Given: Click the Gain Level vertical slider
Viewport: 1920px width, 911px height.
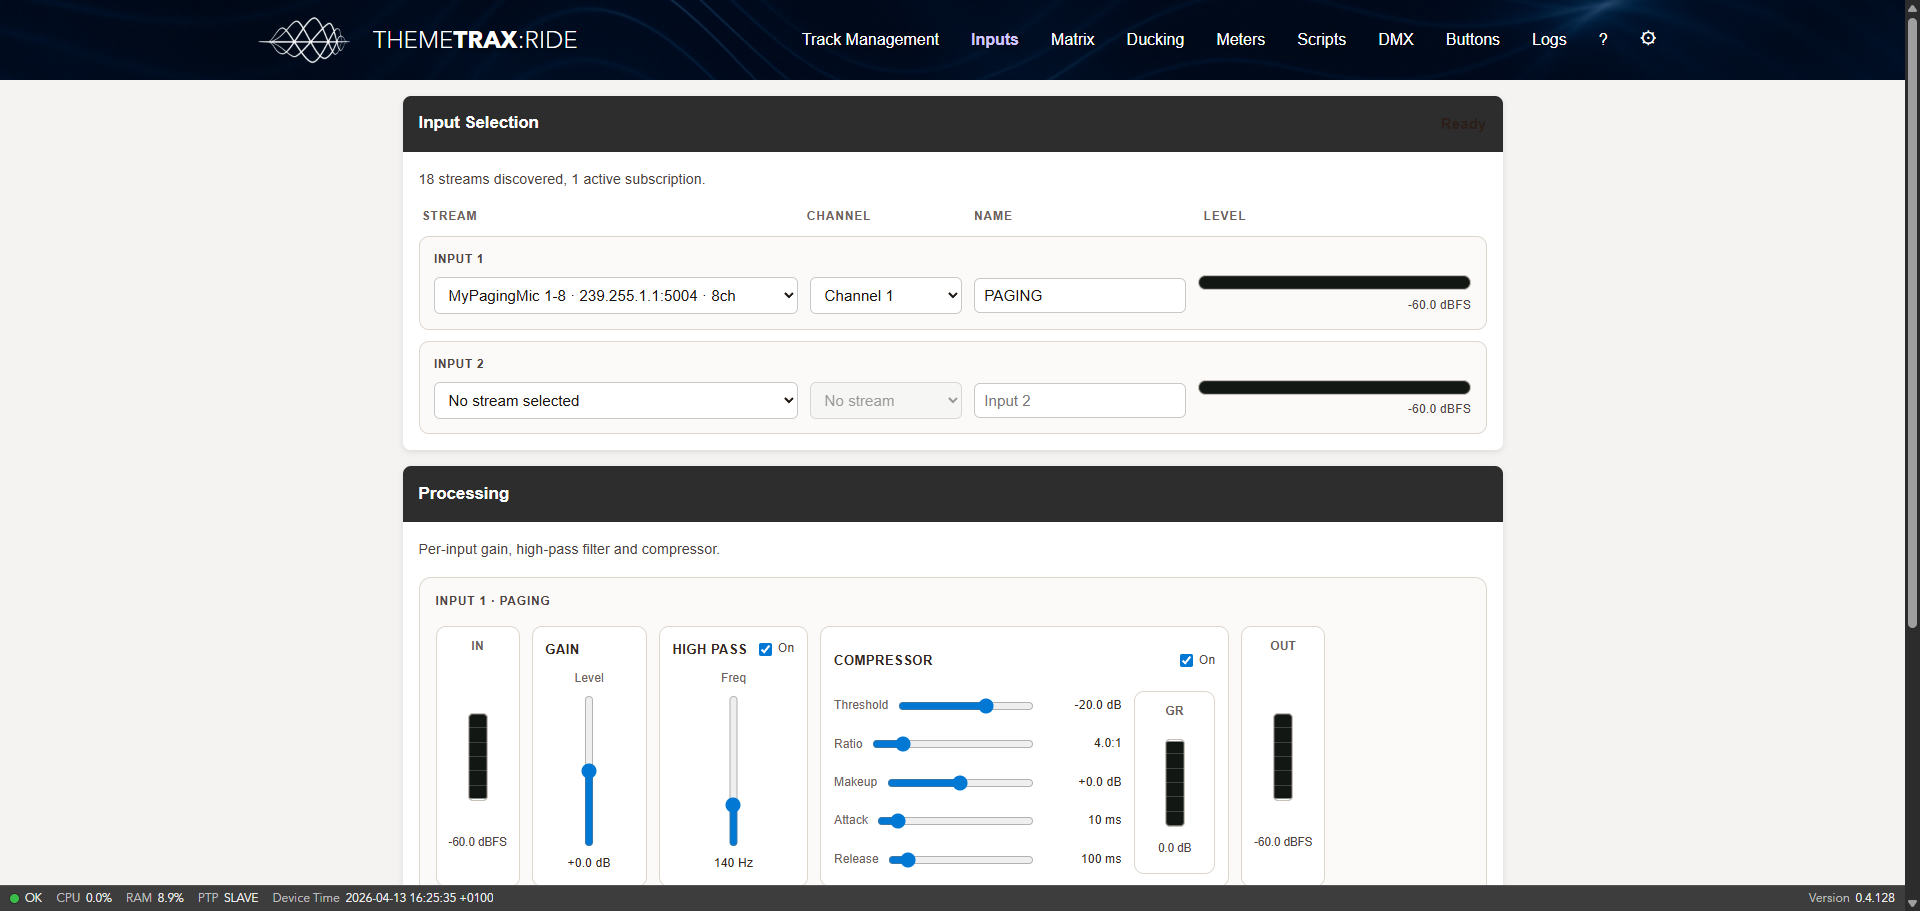Looking at the screenshot, I should (589, 771).
